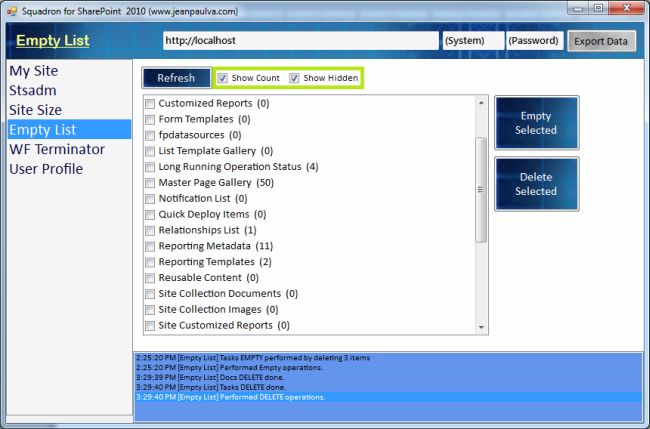Select Empty List in the sidebar
Screen dimensions: 650x429
coord(69,130)
